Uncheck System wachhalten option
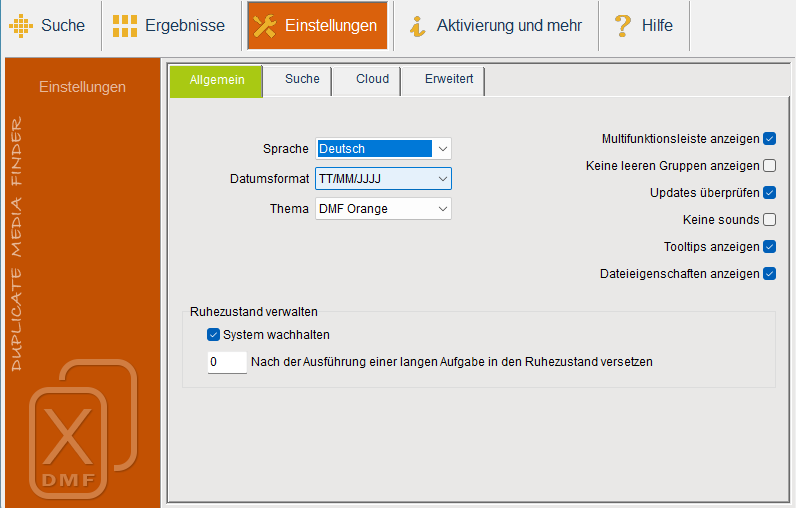The image size is (796, 508). coord(213,335)
